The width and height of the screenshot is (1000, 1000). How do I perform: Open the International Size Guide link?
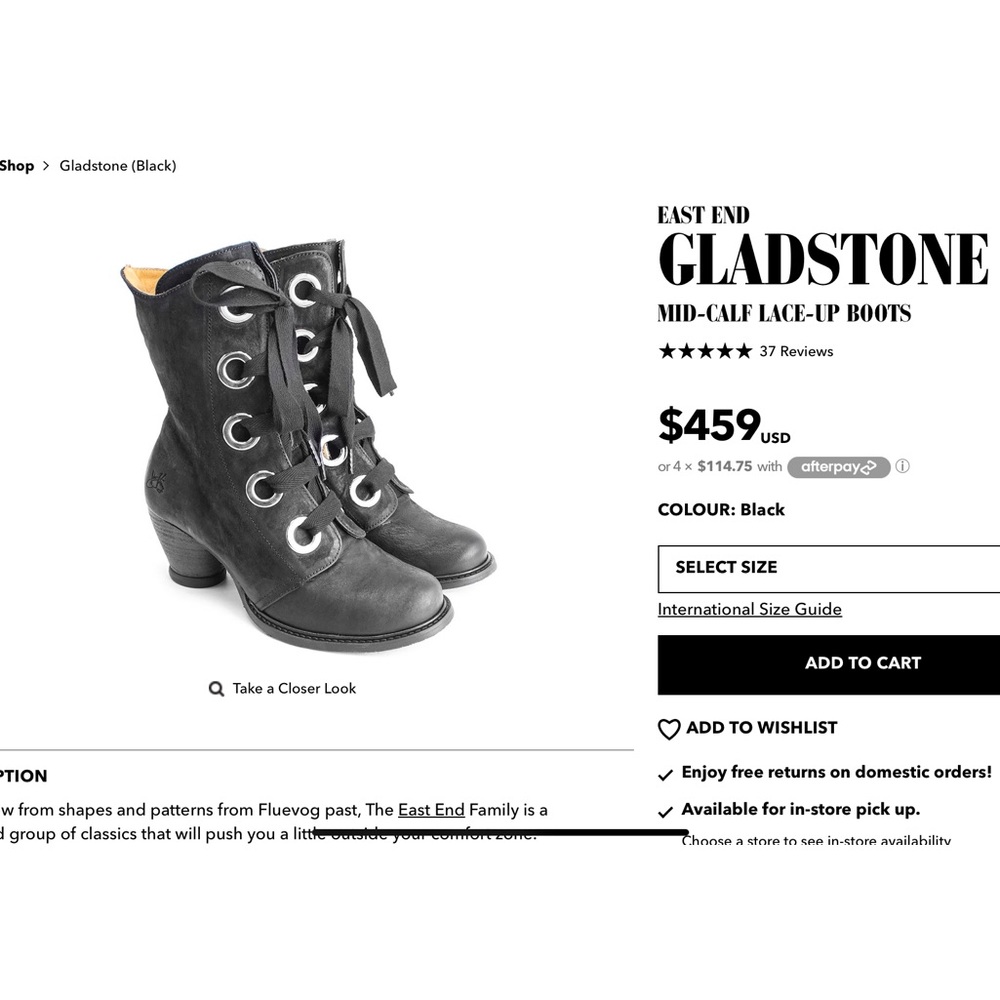pos(749,609)
